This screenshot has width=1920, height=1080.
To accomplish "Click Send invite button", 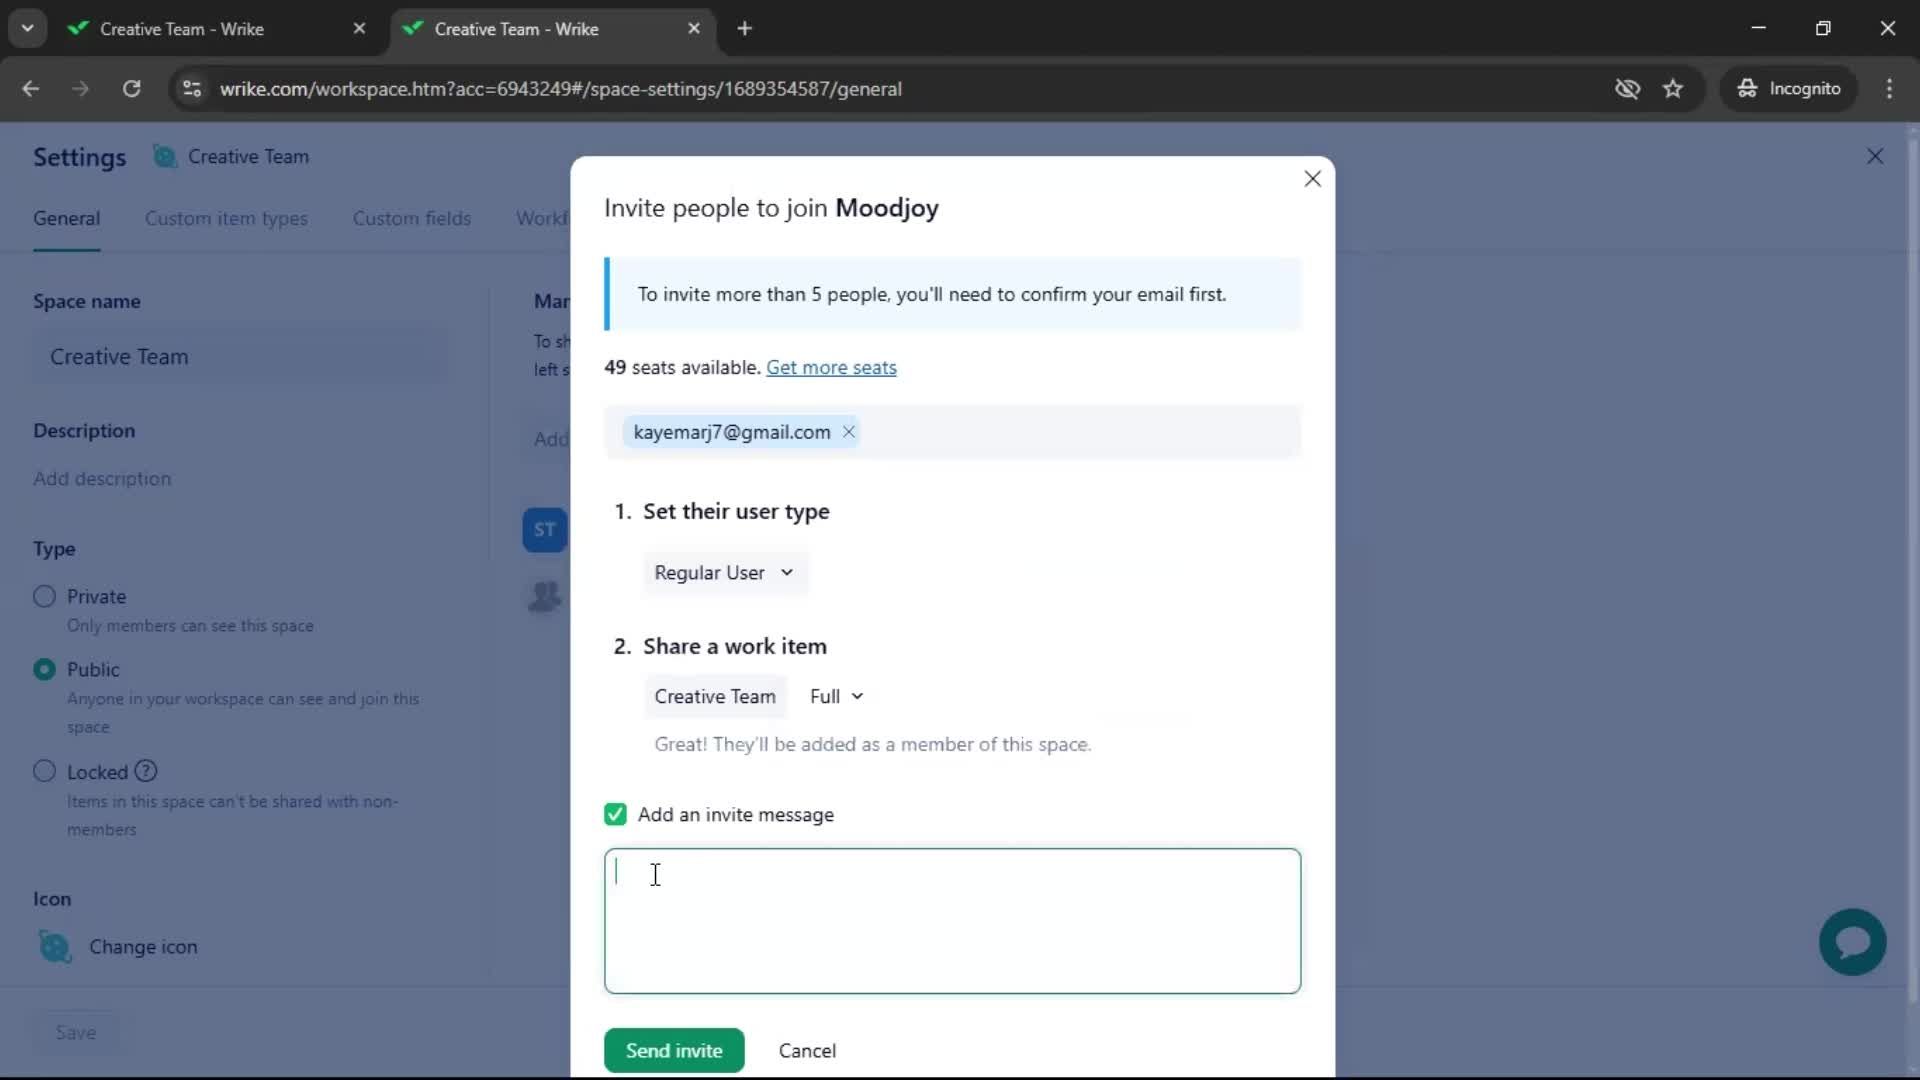I will click(x=674, y=1050).
